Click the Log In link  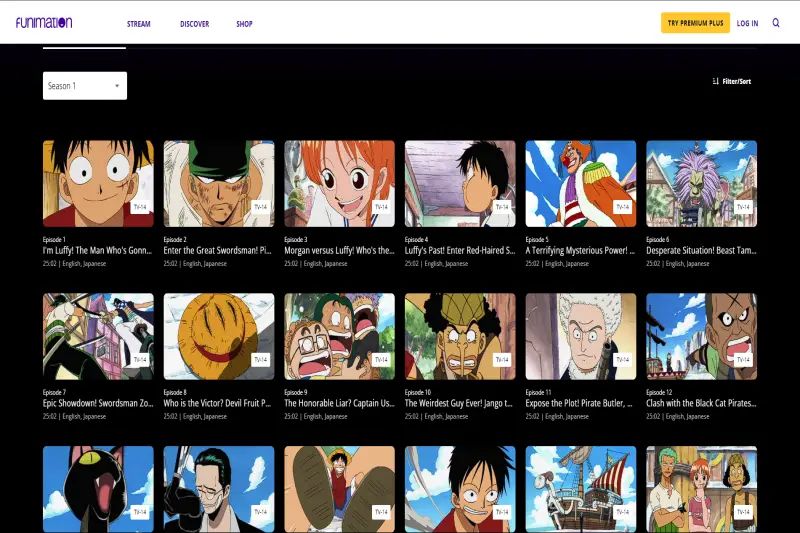747,23
